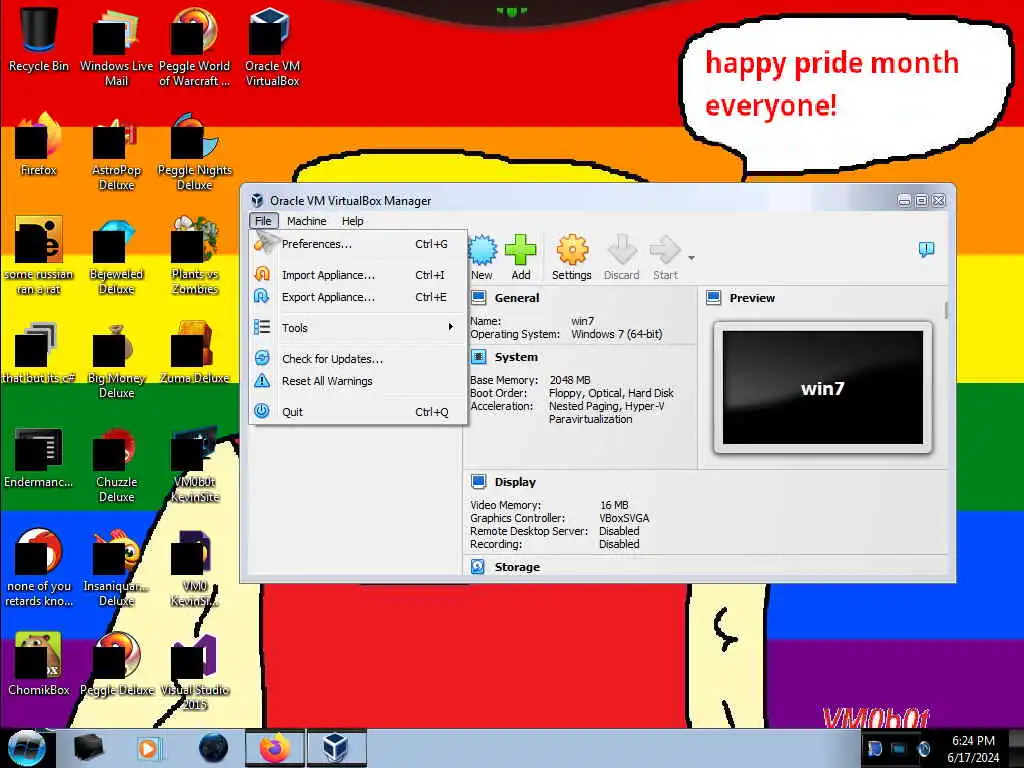Select Import Appliance... menu entry
The image size is (1024, 768).
(x=359, y=275)
